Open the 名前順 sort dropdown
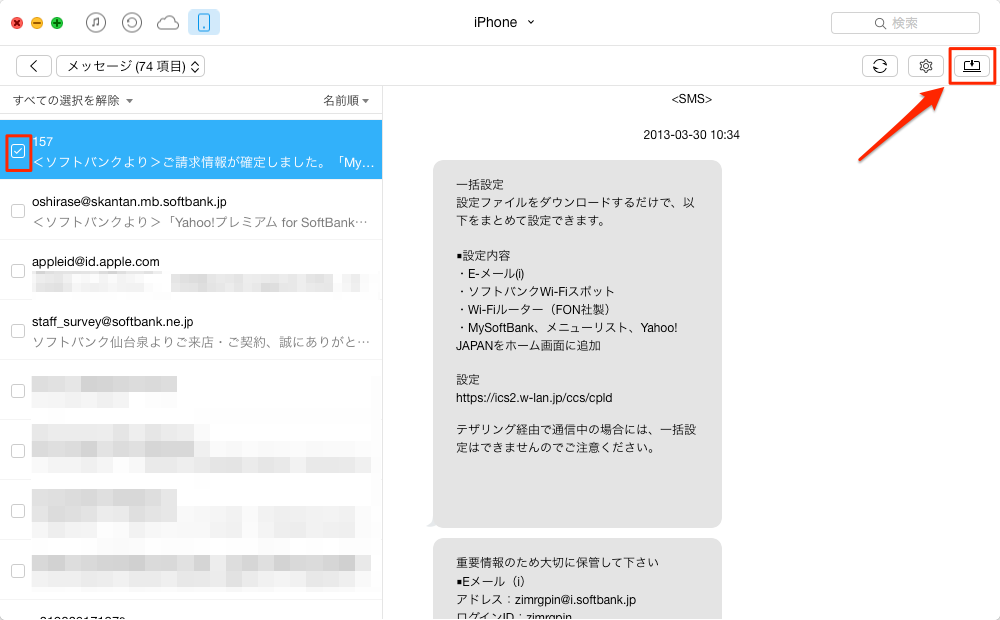 (346, 100)
